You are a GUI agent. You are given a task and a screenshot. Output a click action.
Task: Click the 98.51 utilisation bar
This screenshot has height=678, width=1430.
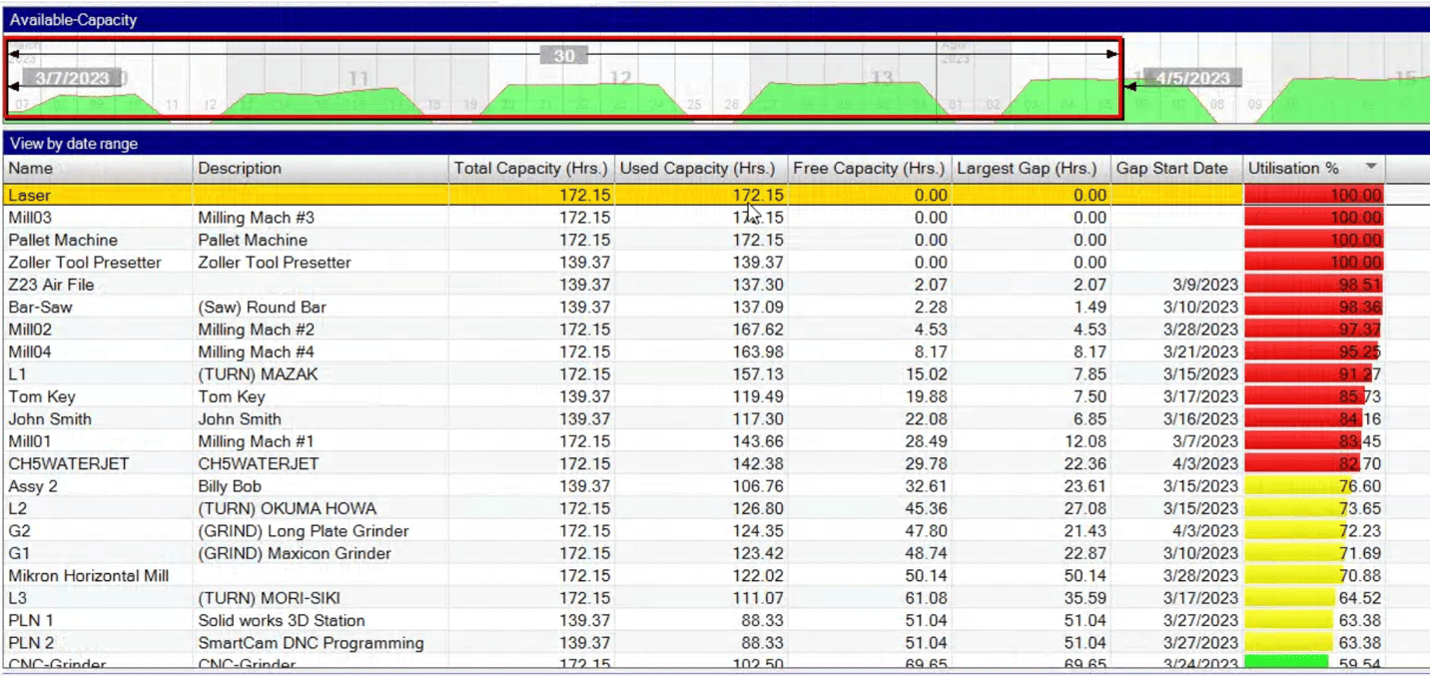click(x=1313, y=285)
